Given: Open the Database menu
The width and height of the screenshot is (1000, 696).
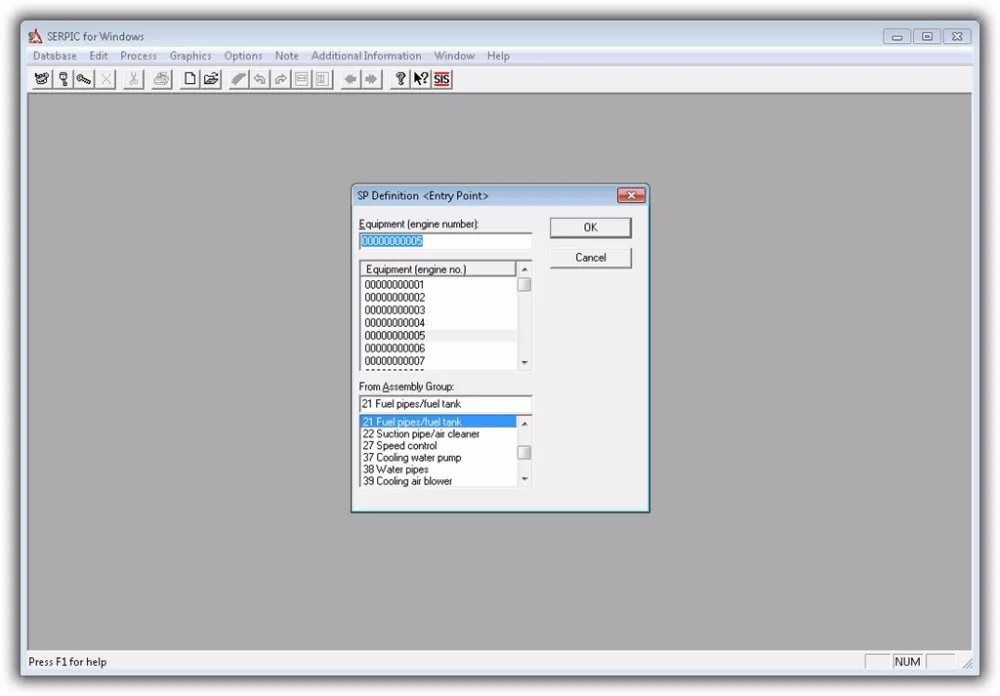Looking at the screenshot, I should (x=55, y=56).
